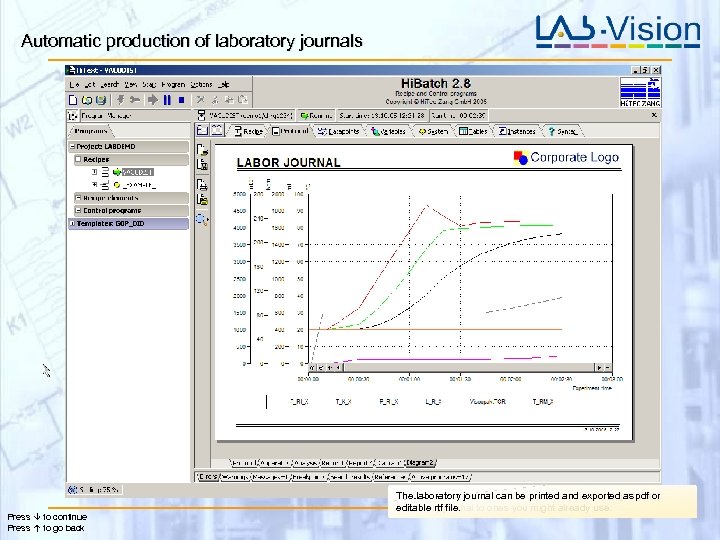Click the HiTec Zang logo
Viewport: 720px width, 540px height.
click(x=640, y=92)
